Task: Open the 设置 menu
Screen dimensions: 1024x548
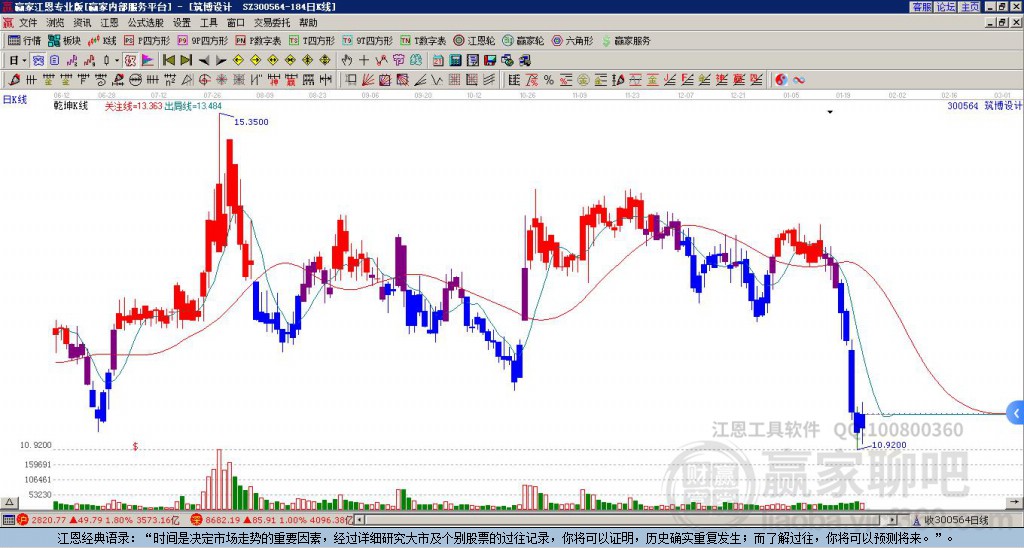Action: [182, 23]
